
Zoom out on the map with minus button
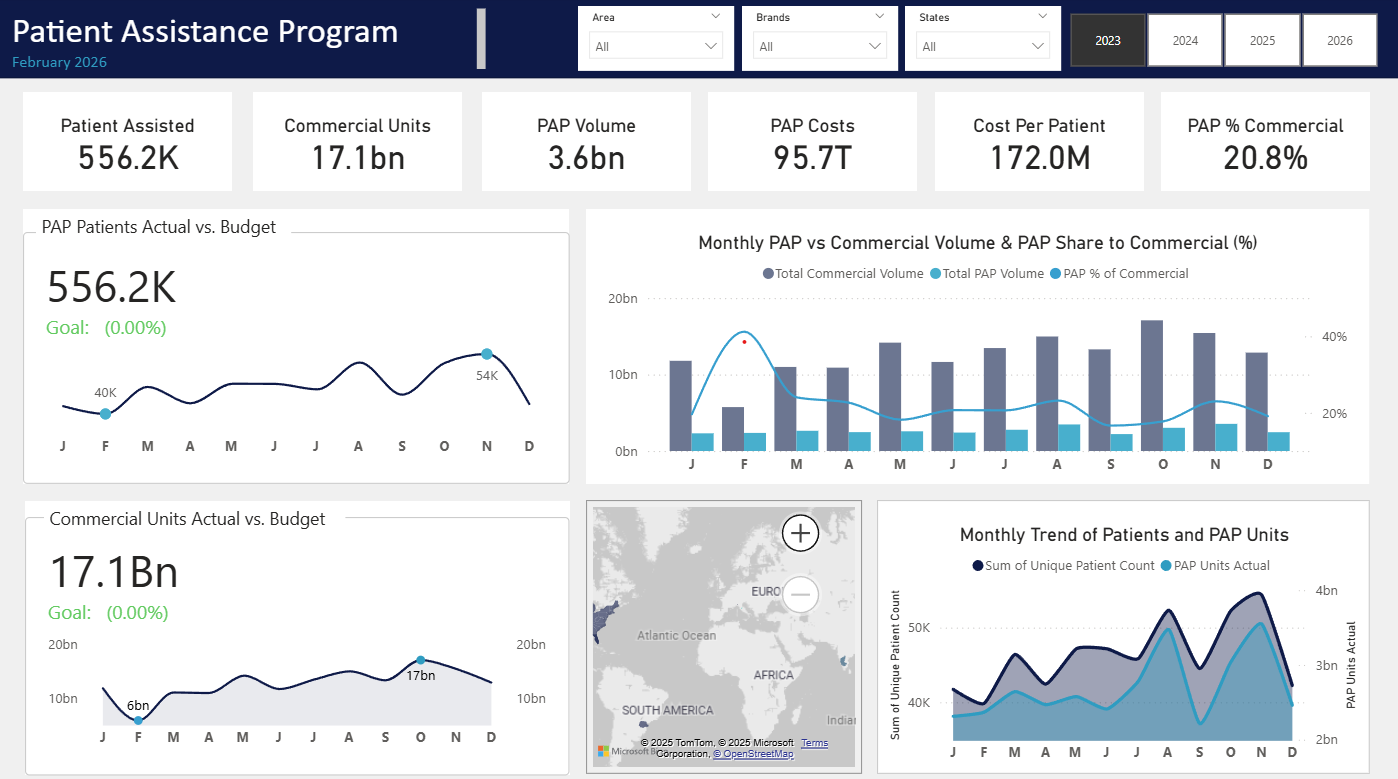pos(800,595)
